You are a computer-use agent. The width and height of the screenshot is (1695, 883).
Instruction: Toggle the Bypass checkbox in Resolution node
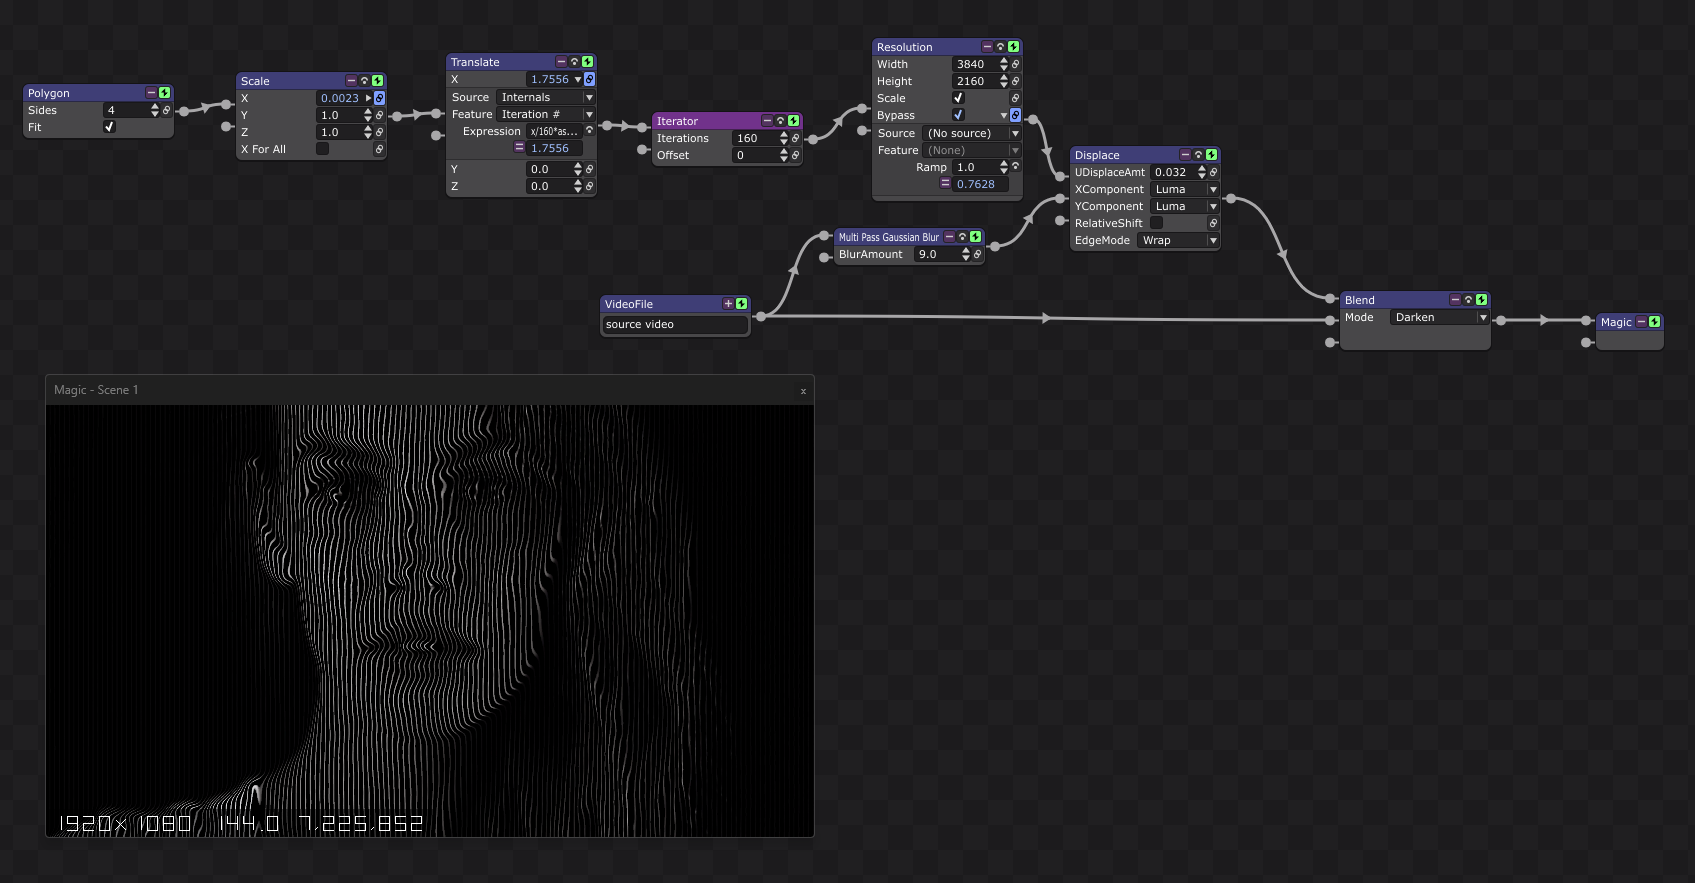pos(958,115)
